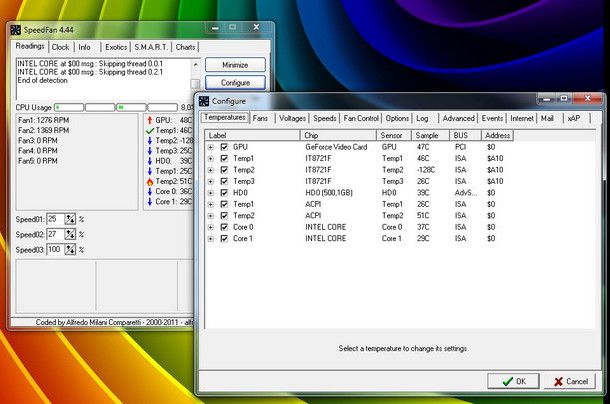The width and height of the screenshot is (610, 404).
Task: Click the OK button in Configure
Action: pyautogui.click(x=514, y=381)
